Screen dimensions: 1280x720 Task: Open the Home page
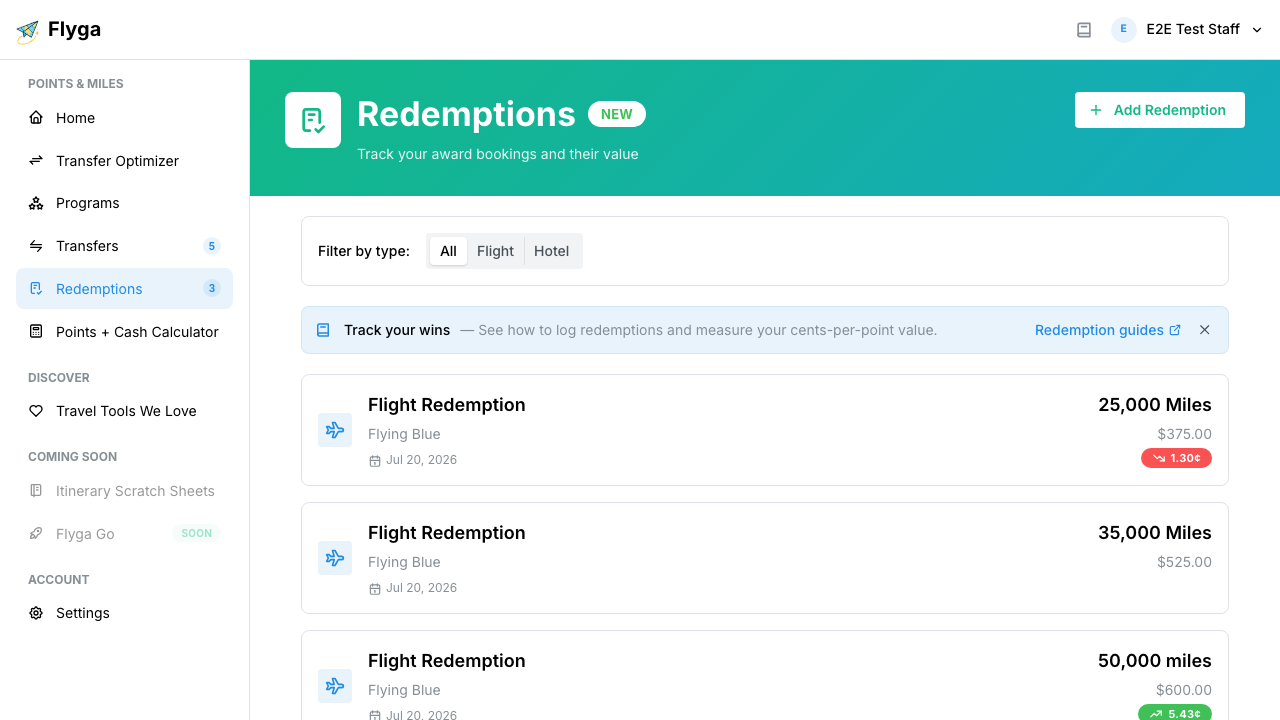tap(124, 118)
